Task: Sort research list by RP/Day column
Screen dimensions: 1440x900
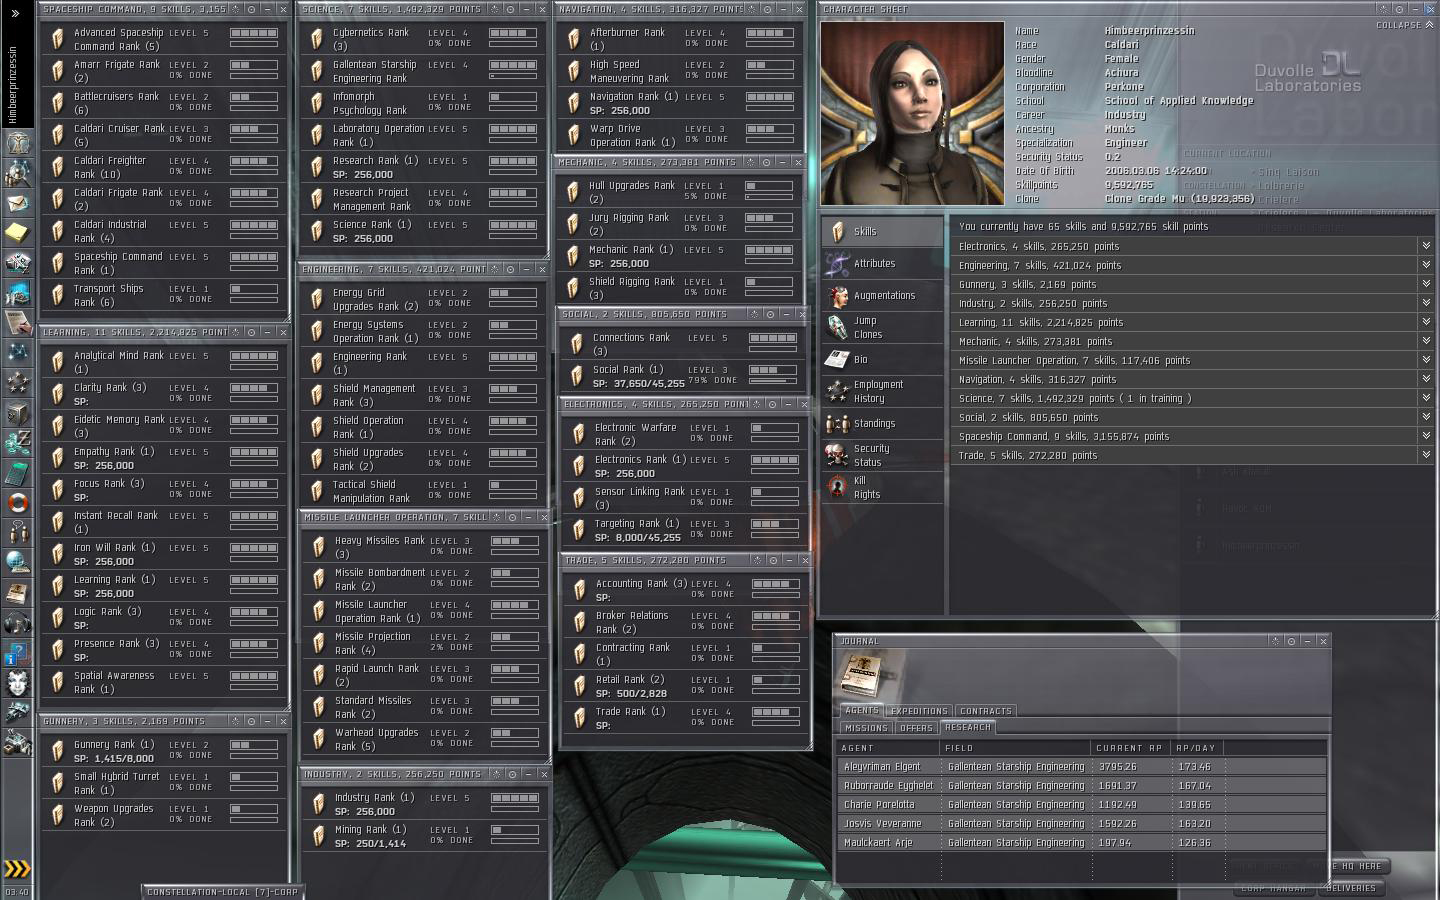Action: [x=1197, y=747]
